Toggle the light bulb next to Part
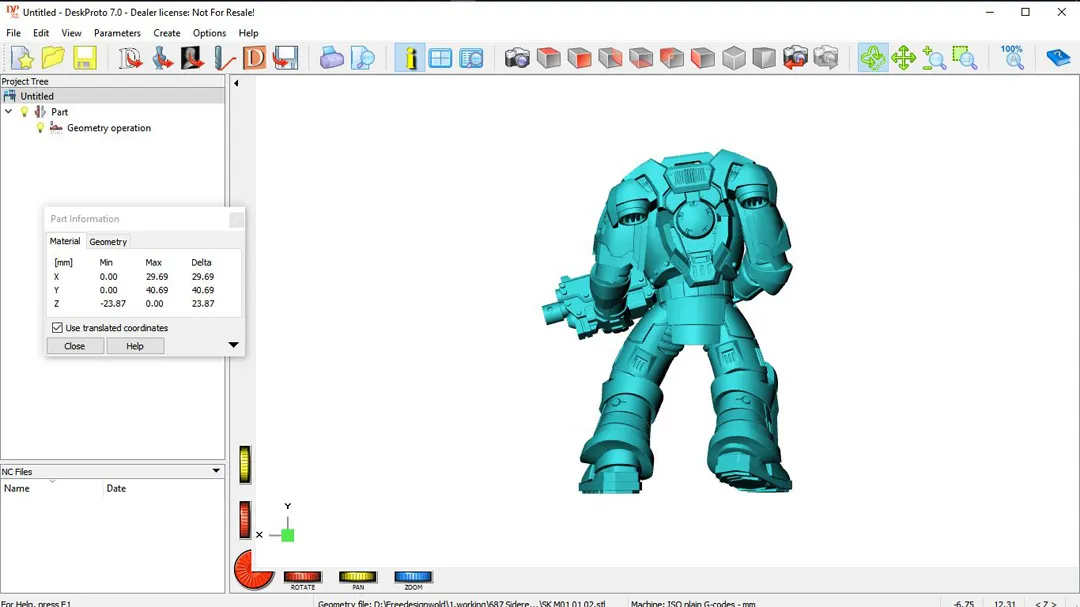Viewport: 1080px width, 607px height. coord(25,112)
